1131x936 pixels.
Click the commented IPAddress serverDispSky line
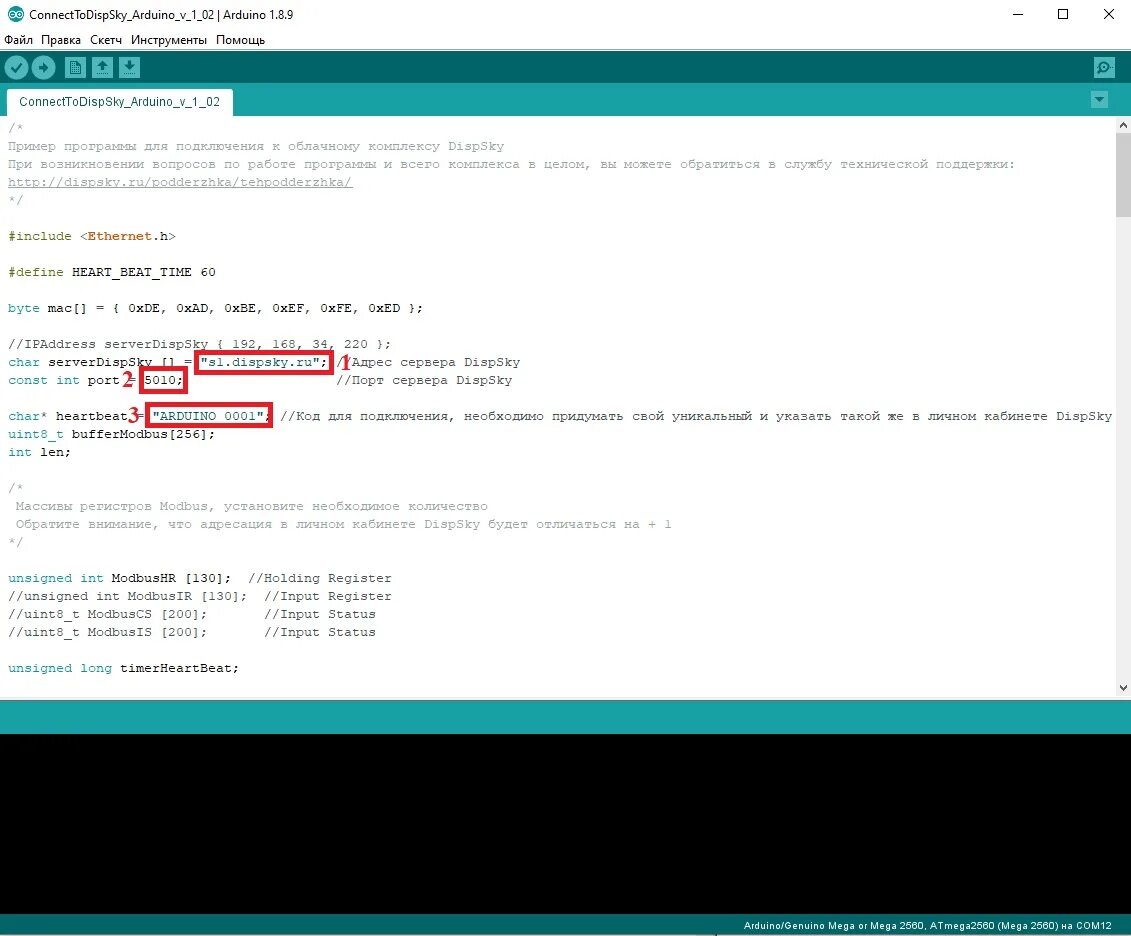tap(199, 345)
